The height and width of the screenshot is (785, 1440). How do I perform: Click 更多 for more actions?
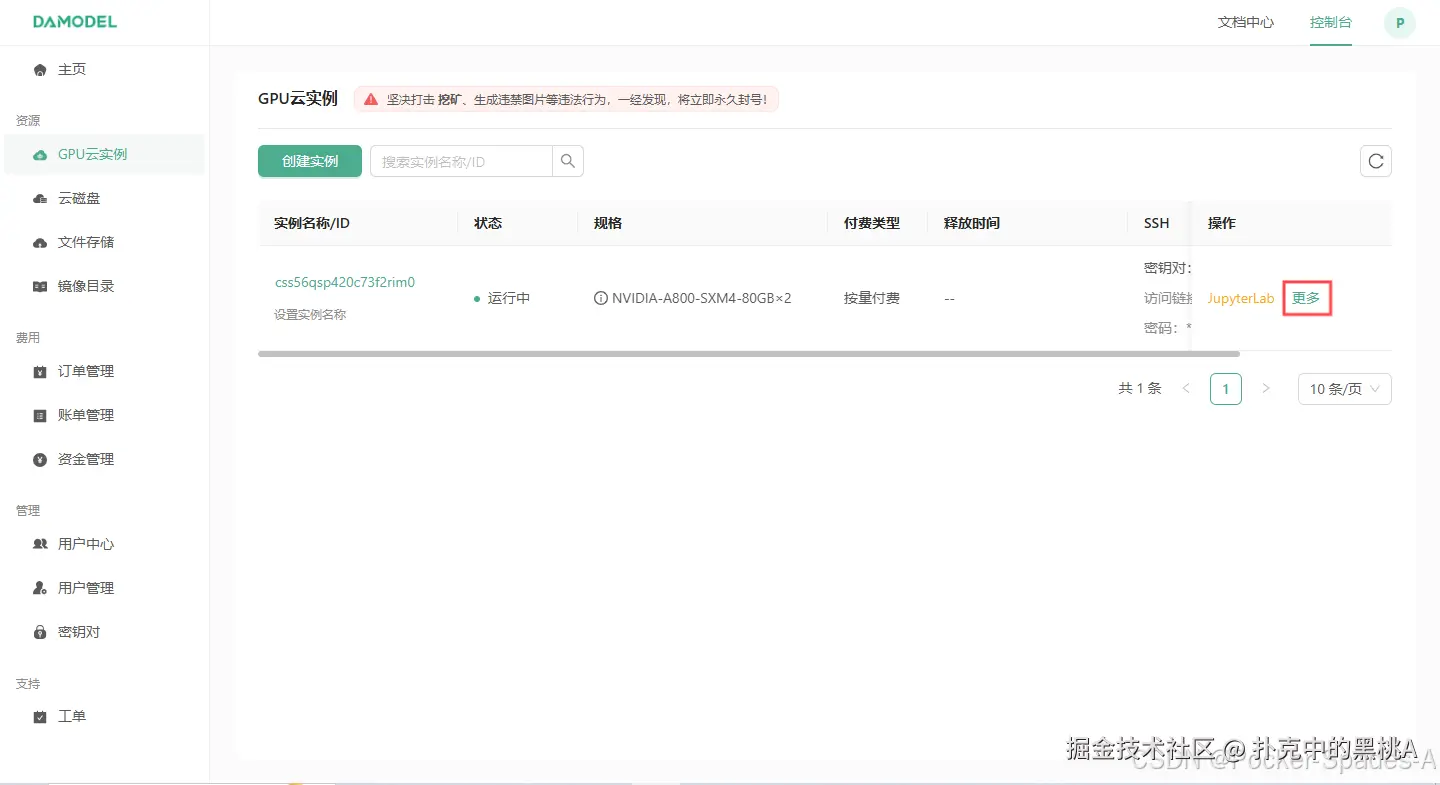coord(1306,298)
